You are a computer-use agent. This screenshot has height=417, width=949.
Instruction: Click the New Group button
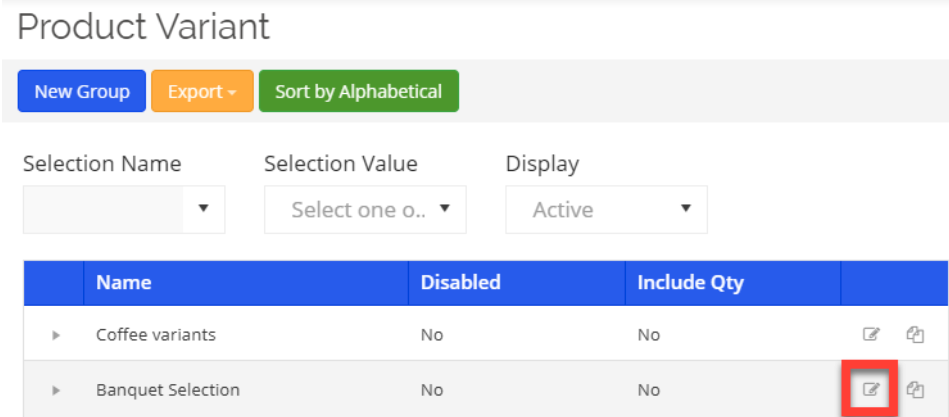[x=82, y=91]
